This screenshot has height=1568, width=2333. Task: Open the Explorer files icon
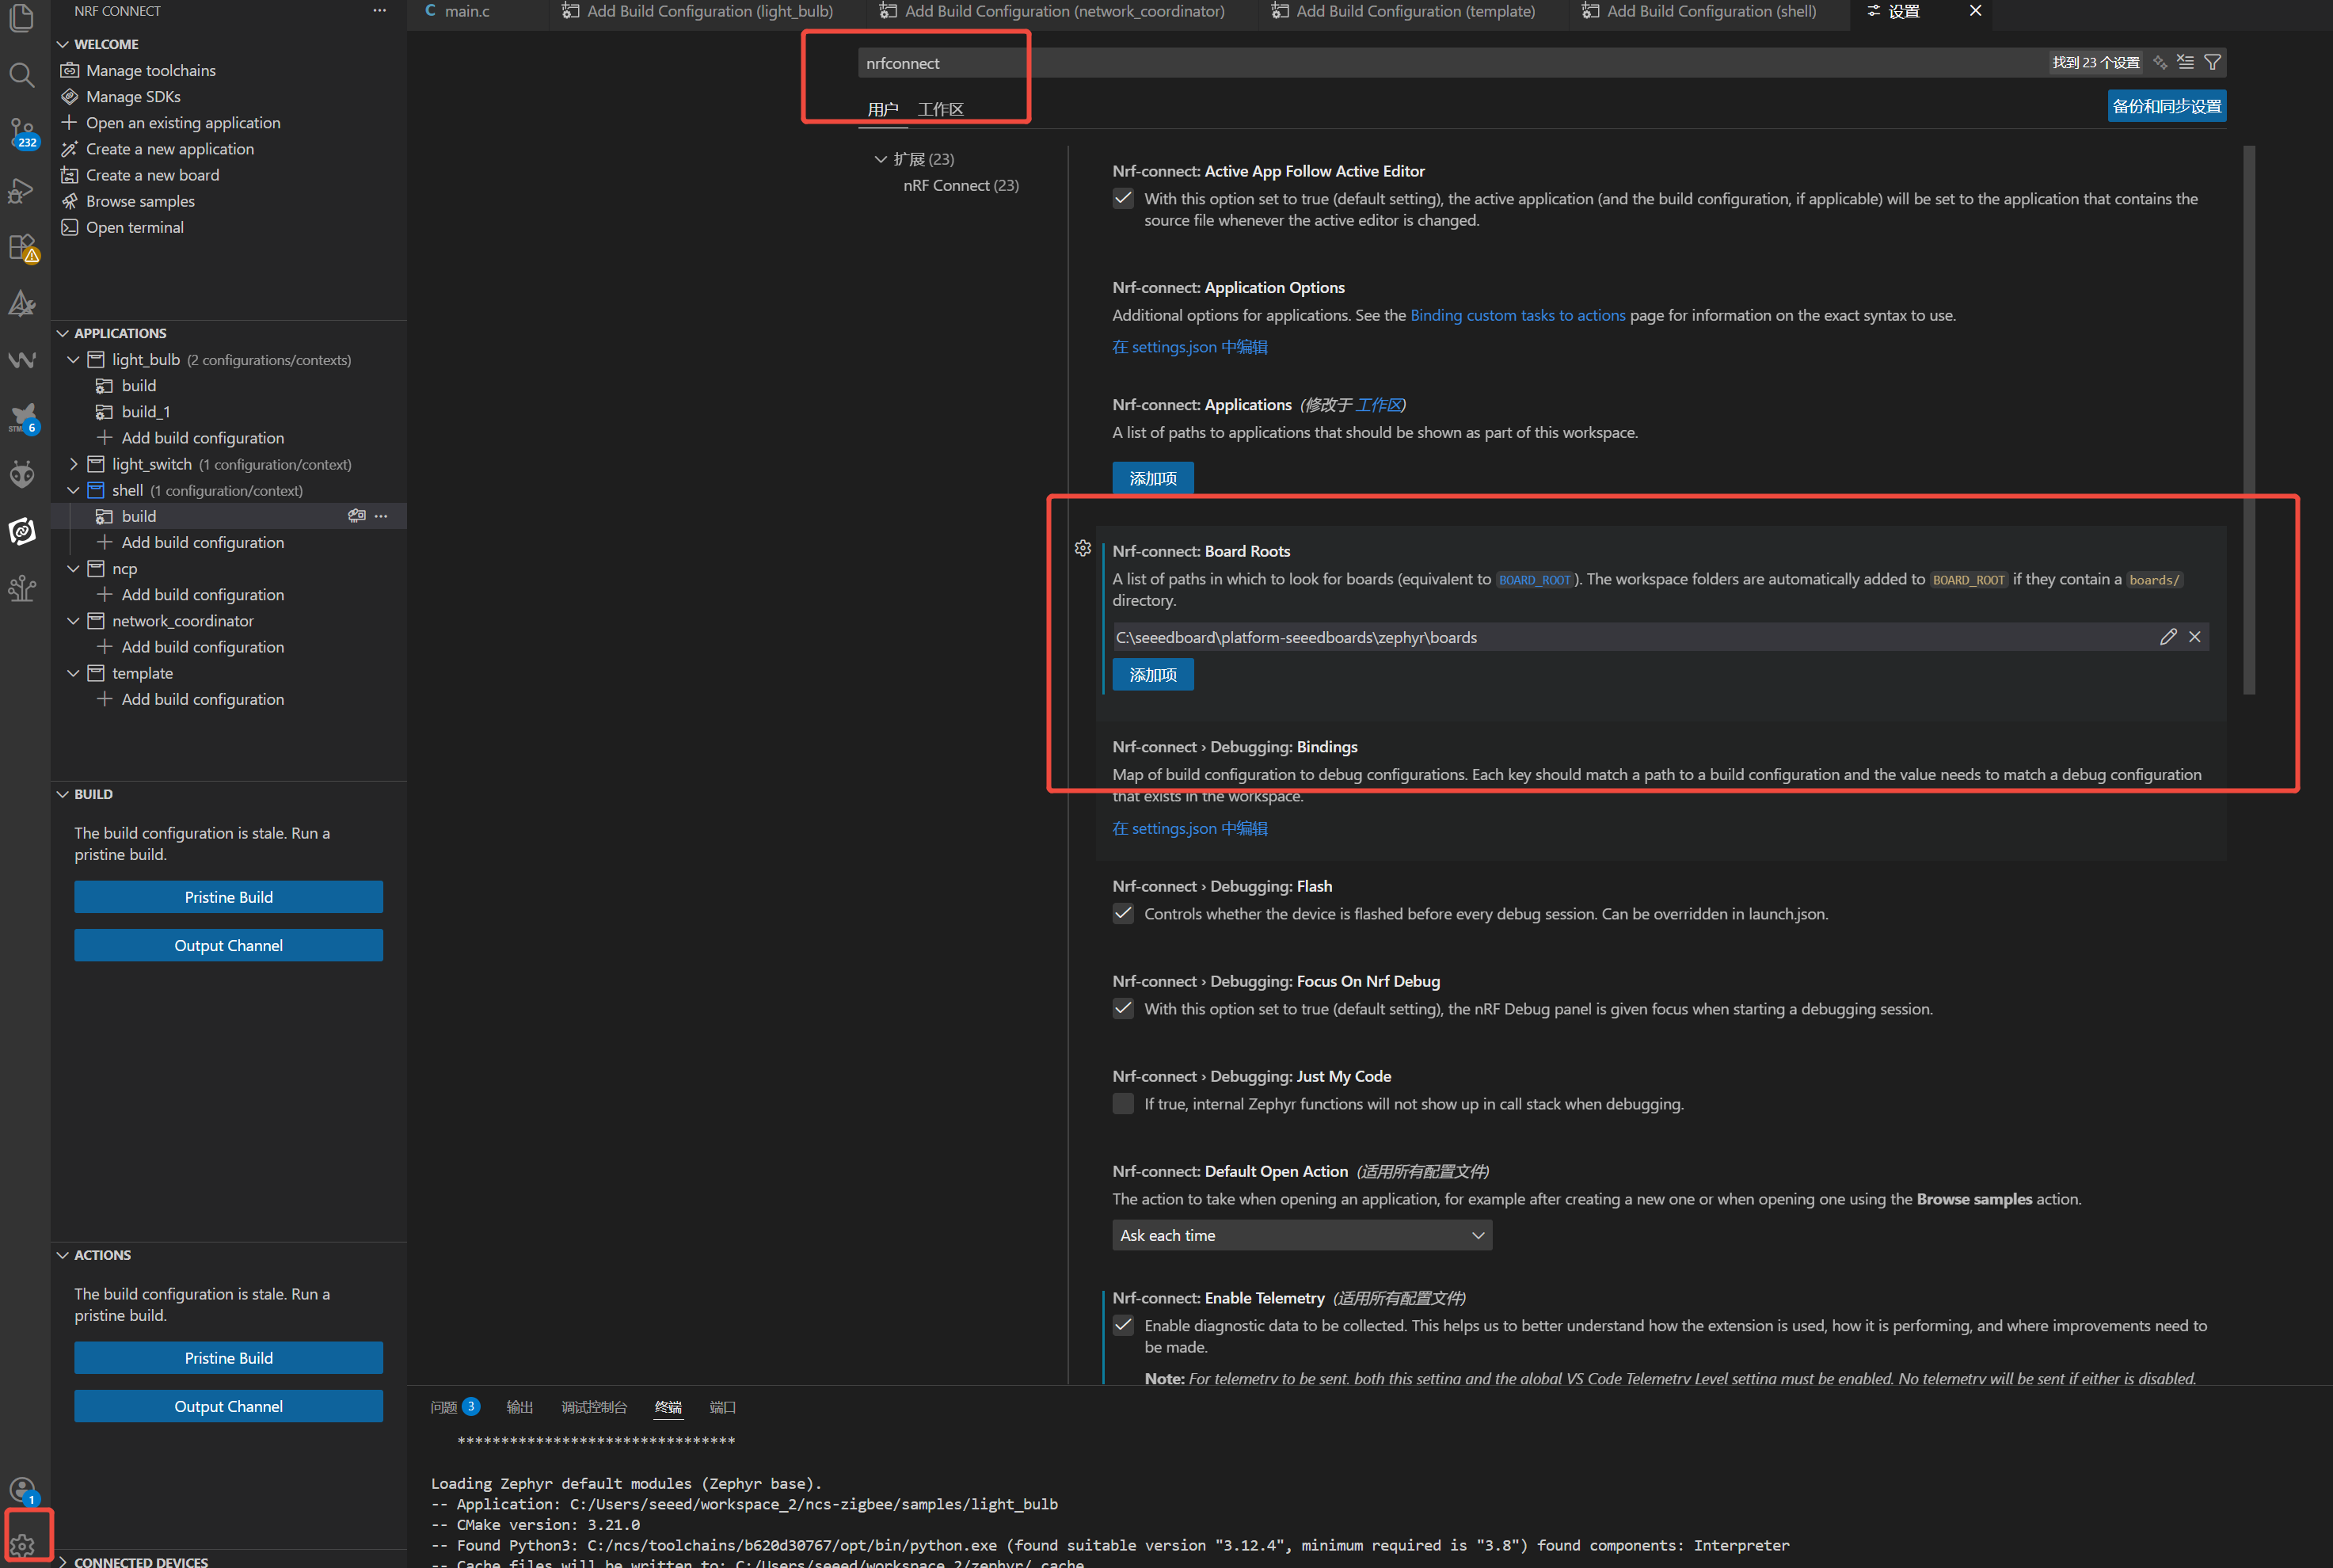coord(21,18)
